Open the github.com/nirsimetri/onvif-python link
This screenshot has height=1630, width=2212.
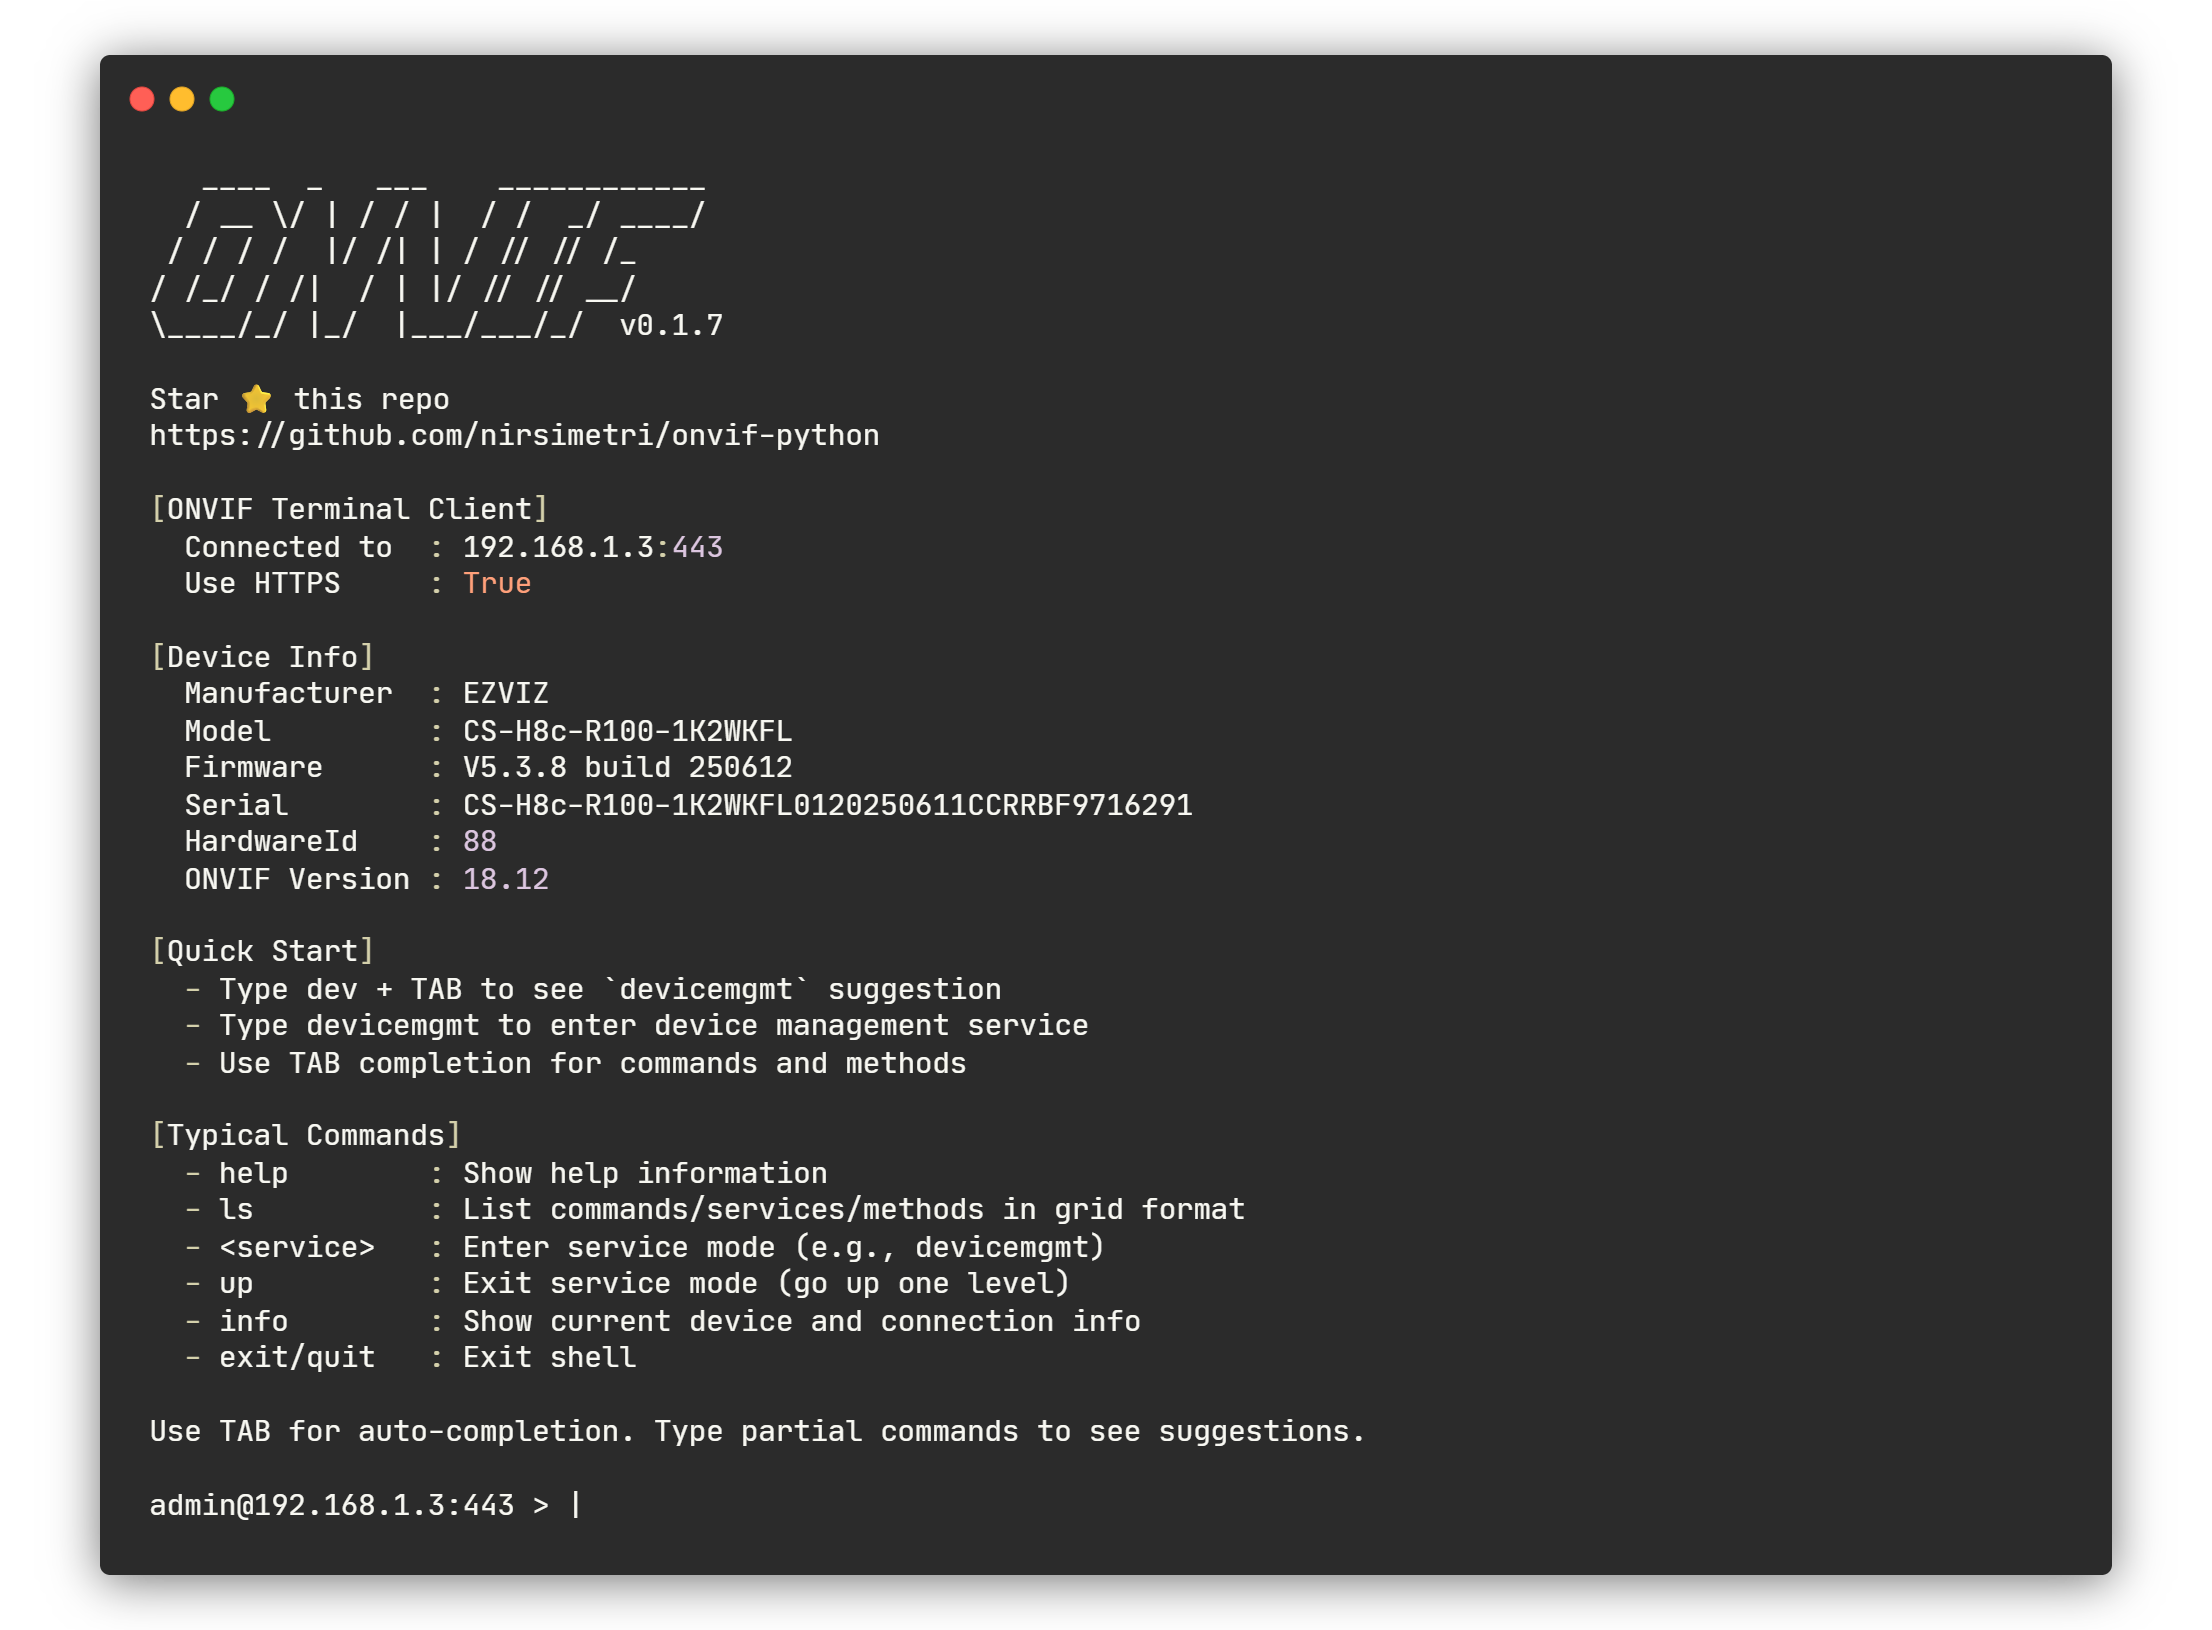click(514, 436)
